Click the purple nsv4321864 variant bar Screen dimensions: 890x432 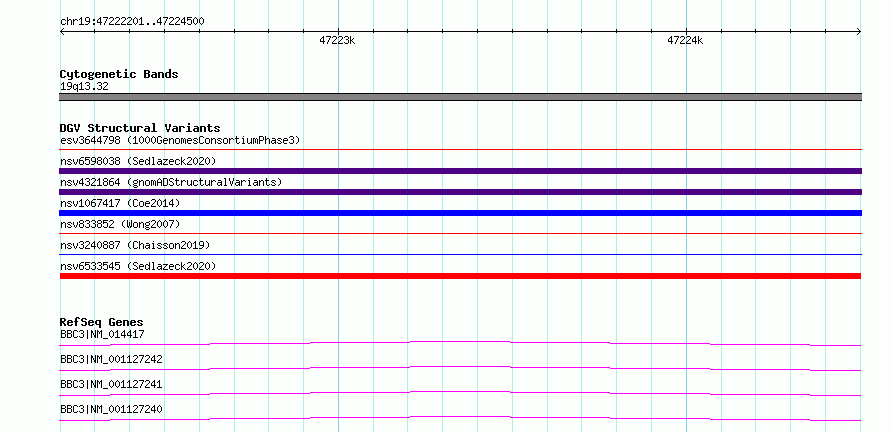(460, 192)
